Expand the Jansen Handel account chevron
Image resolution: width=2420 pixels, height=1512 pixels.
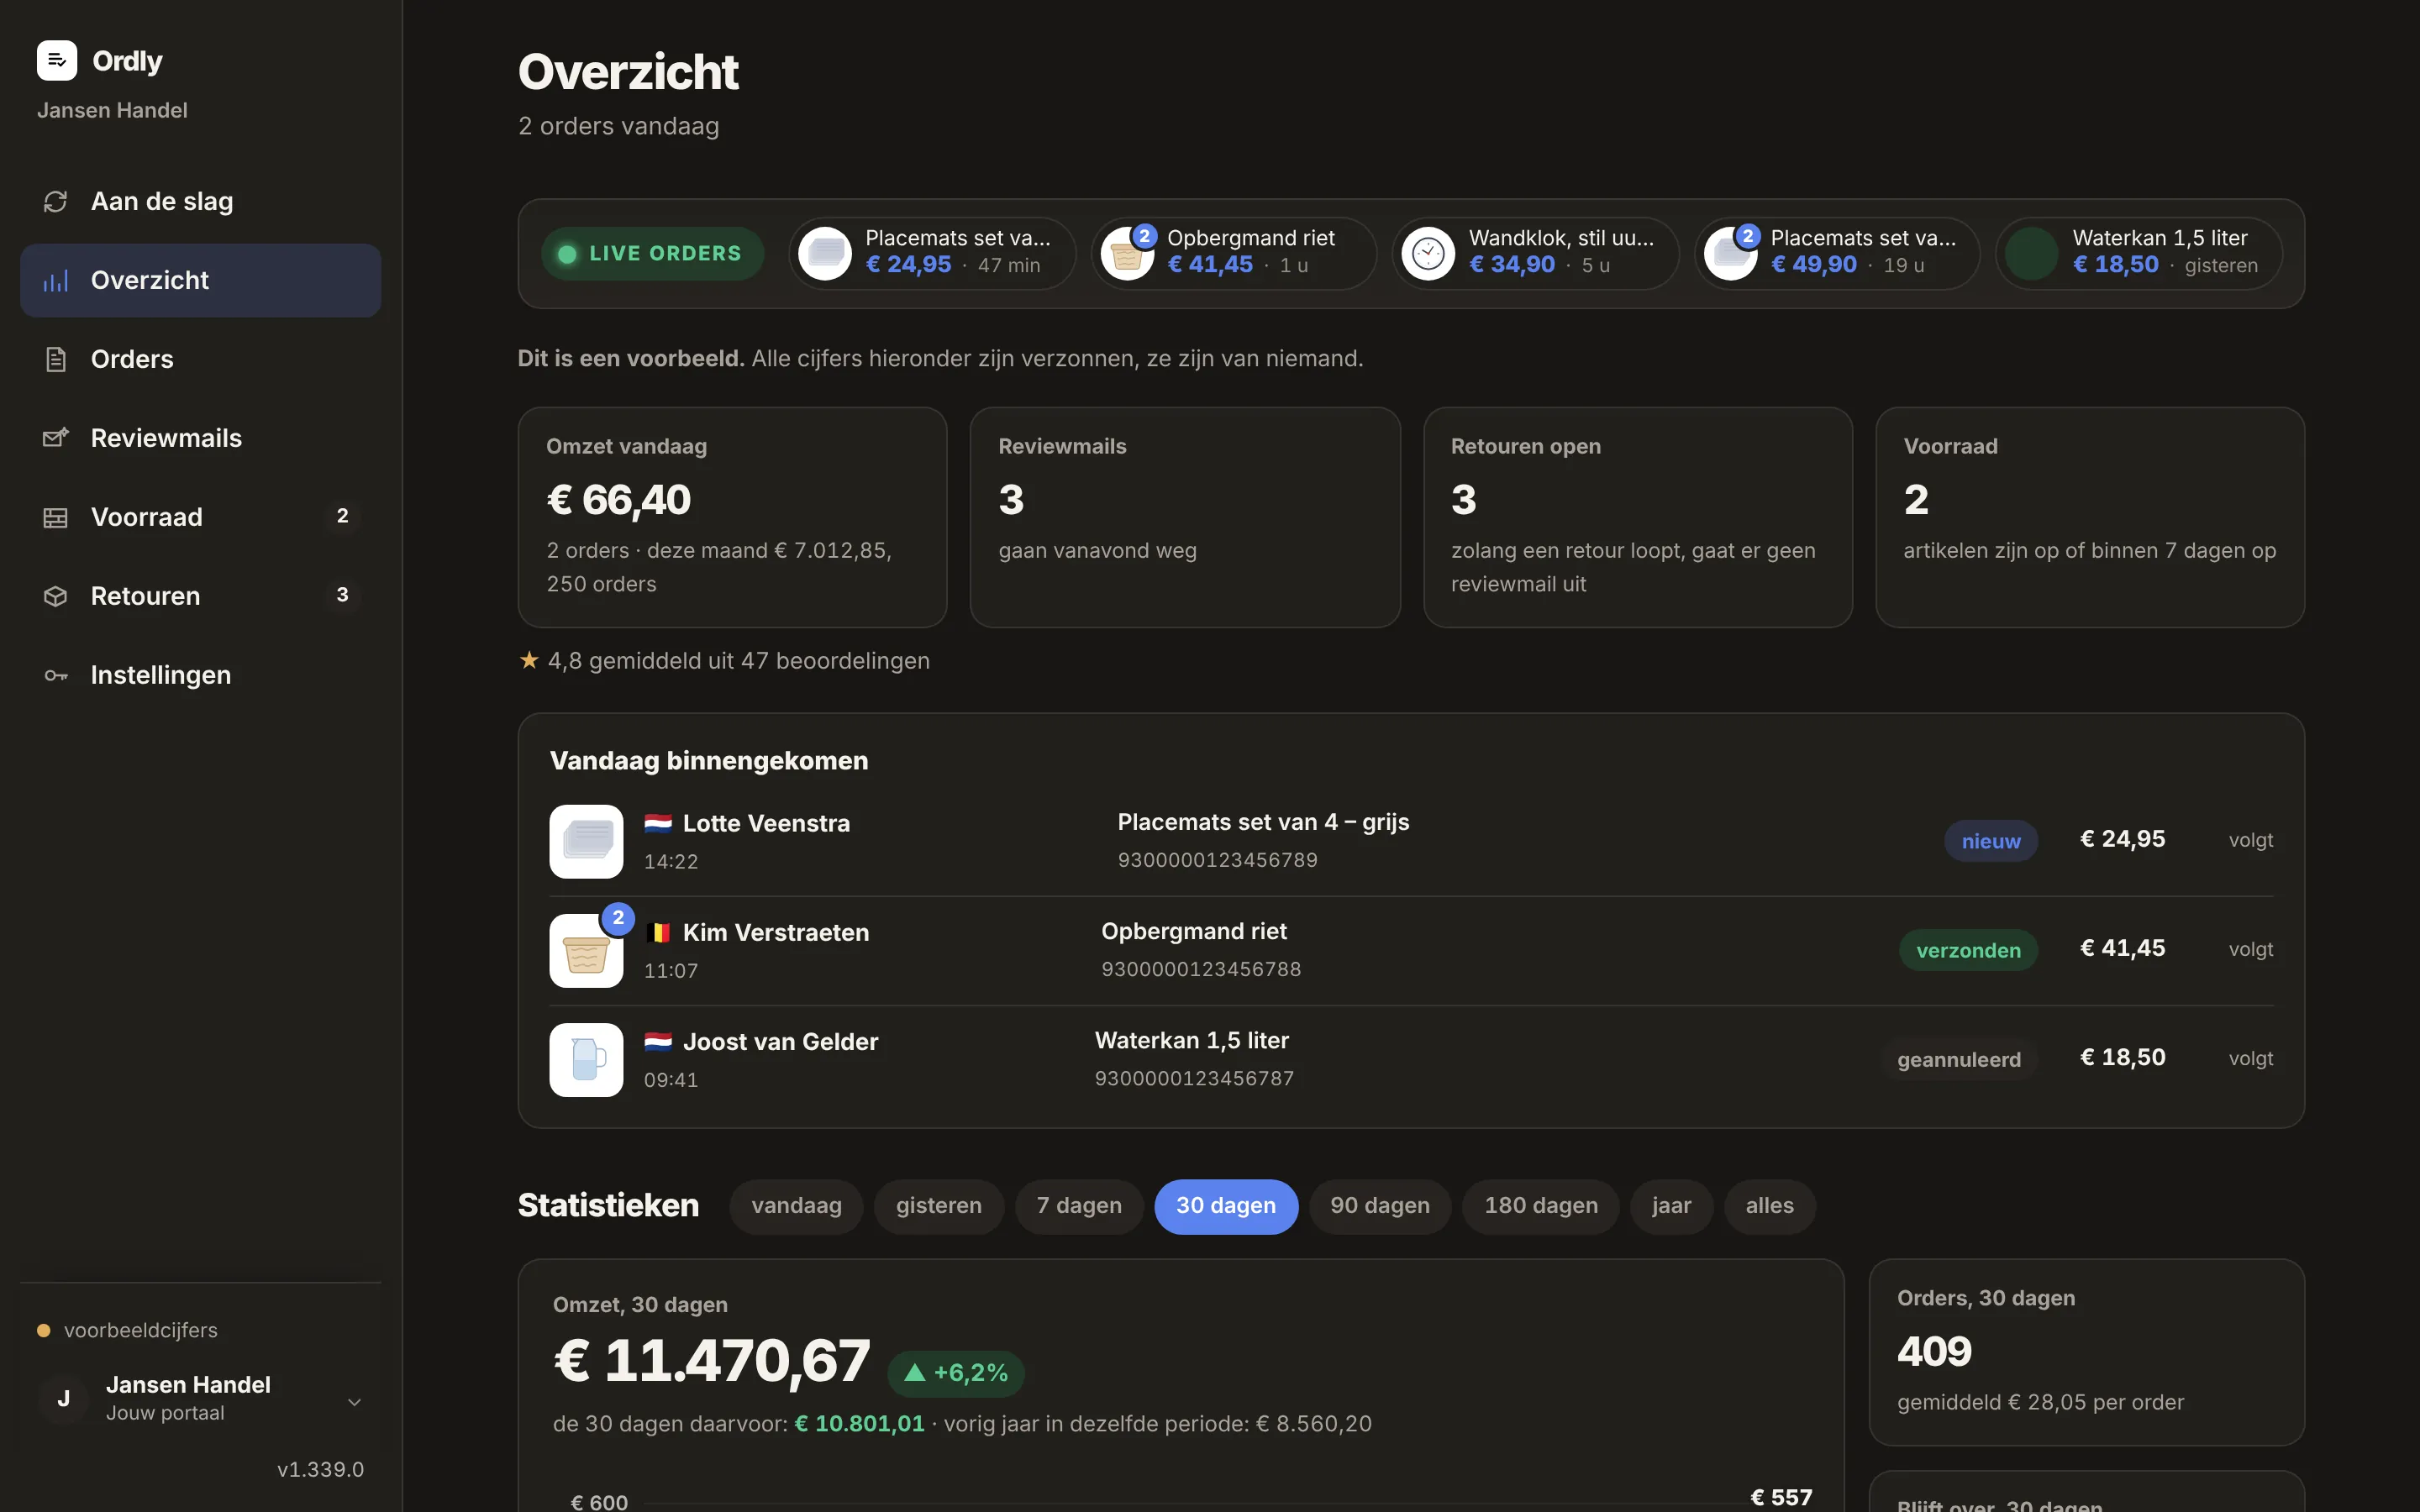click(354, 1402)
